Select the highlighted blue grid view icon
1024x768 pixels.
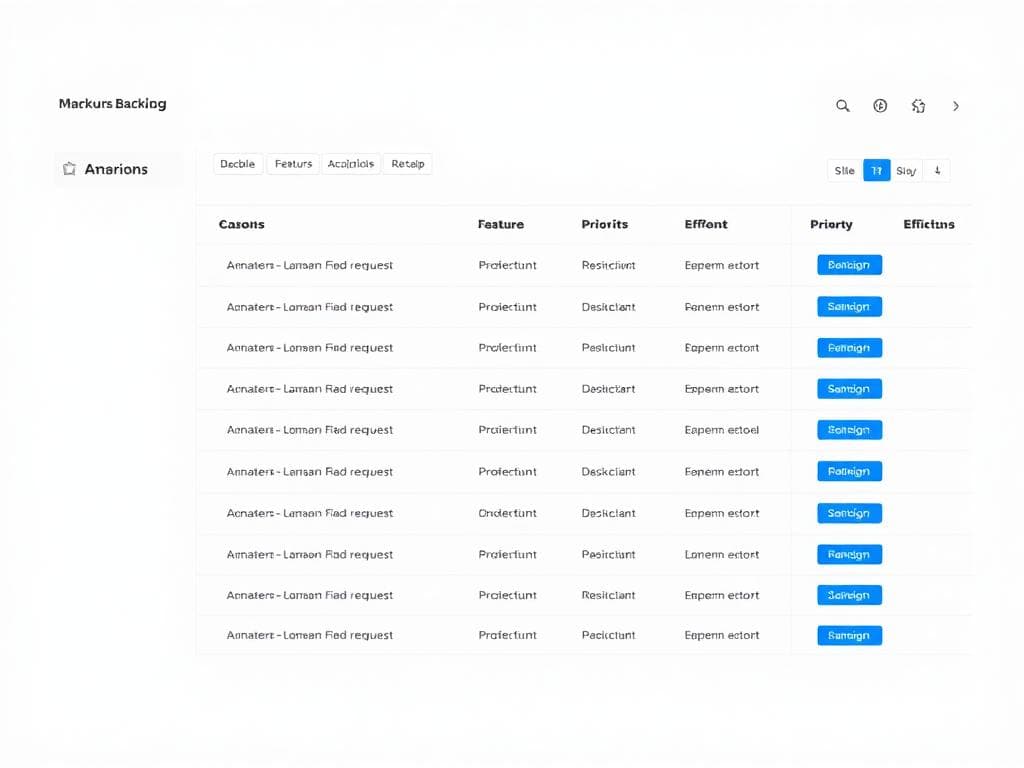point(876,170)
